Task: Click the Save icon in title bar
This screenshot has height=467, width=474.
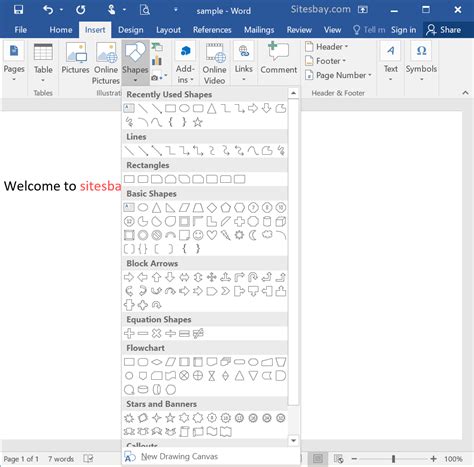Action: 18,10
